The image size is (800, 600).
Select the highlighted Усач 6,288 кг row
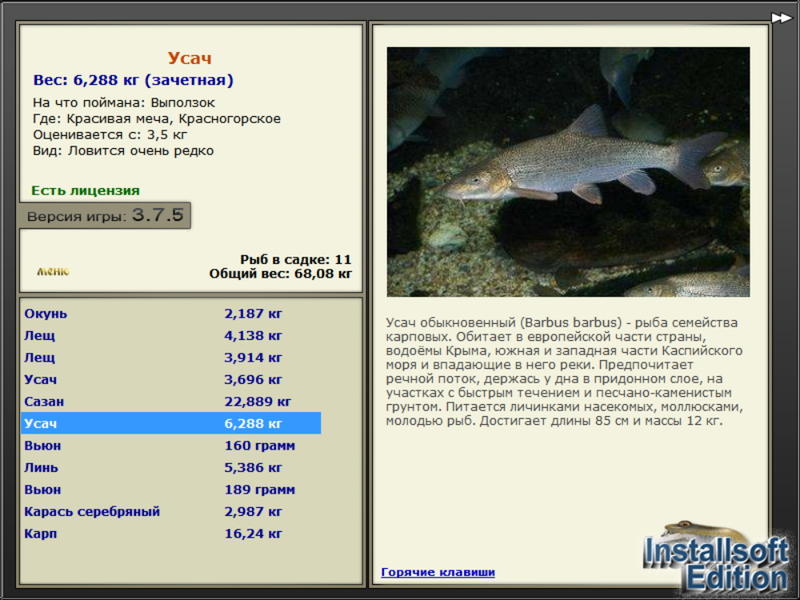[x=171, y=423]
